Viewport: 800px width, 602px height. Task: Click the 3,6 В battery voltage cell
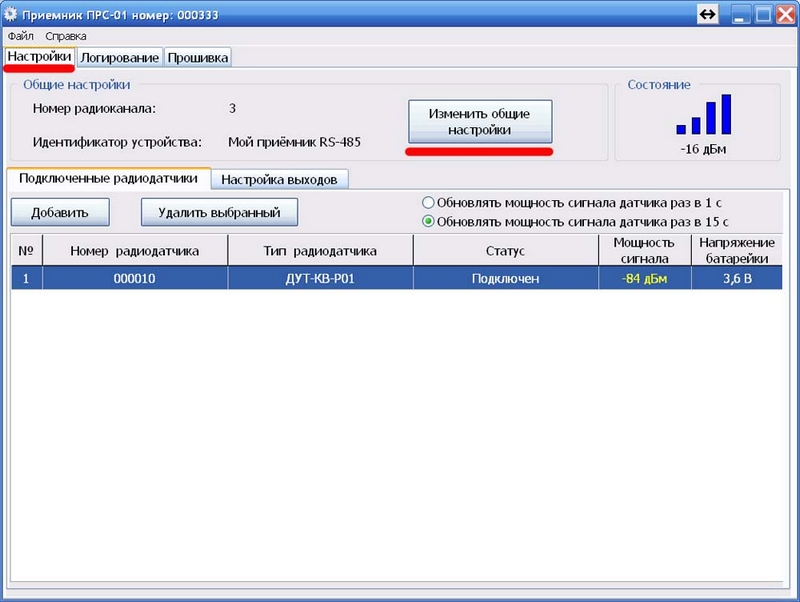coord(737,278)
